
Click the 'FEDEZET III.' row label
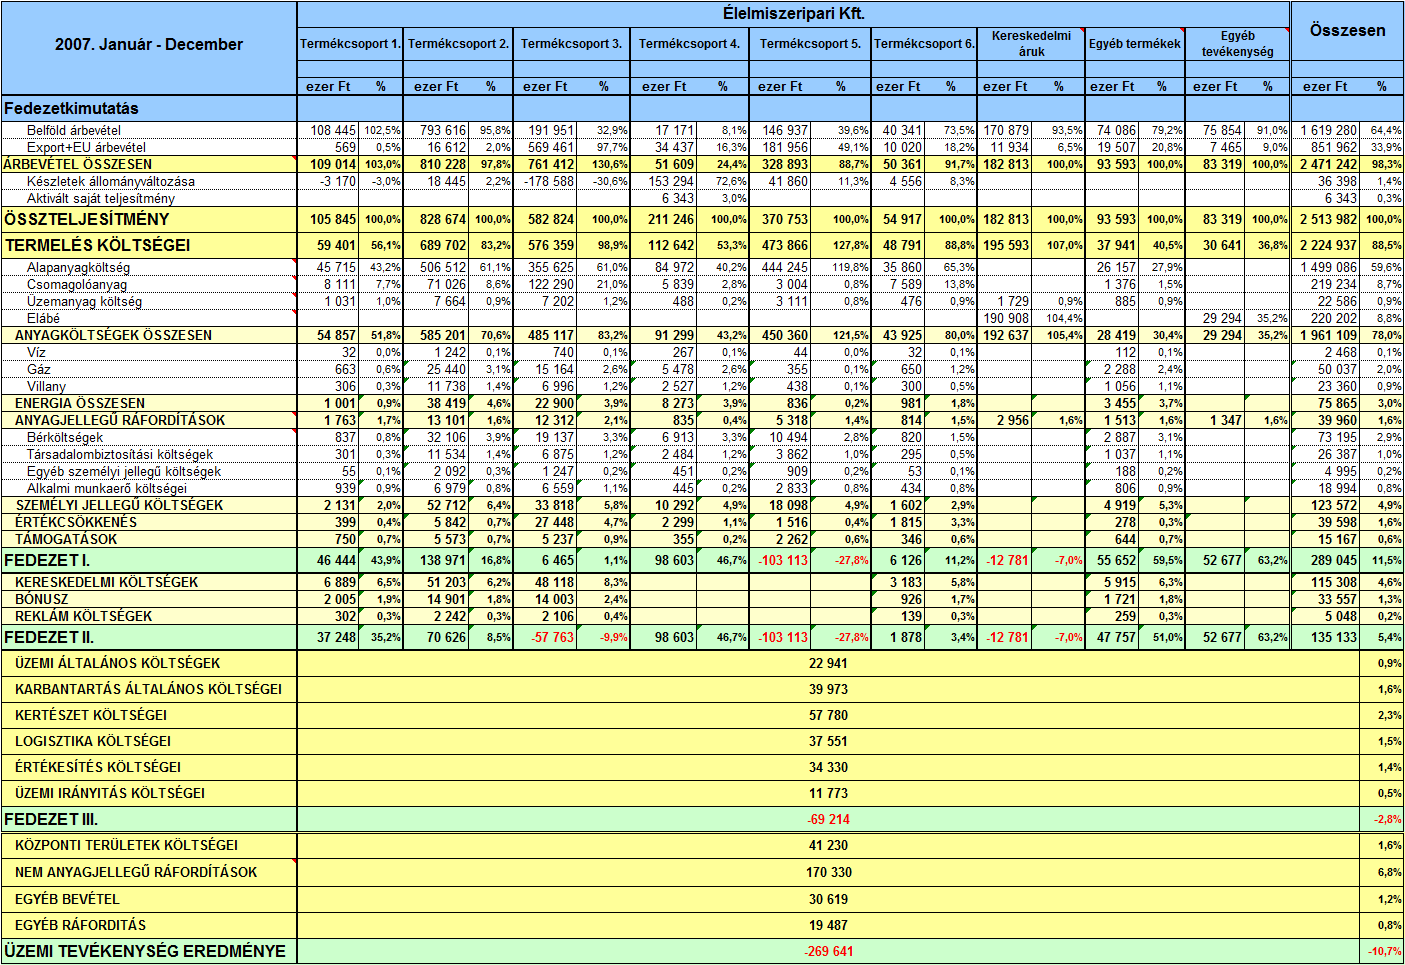[51, 819]
